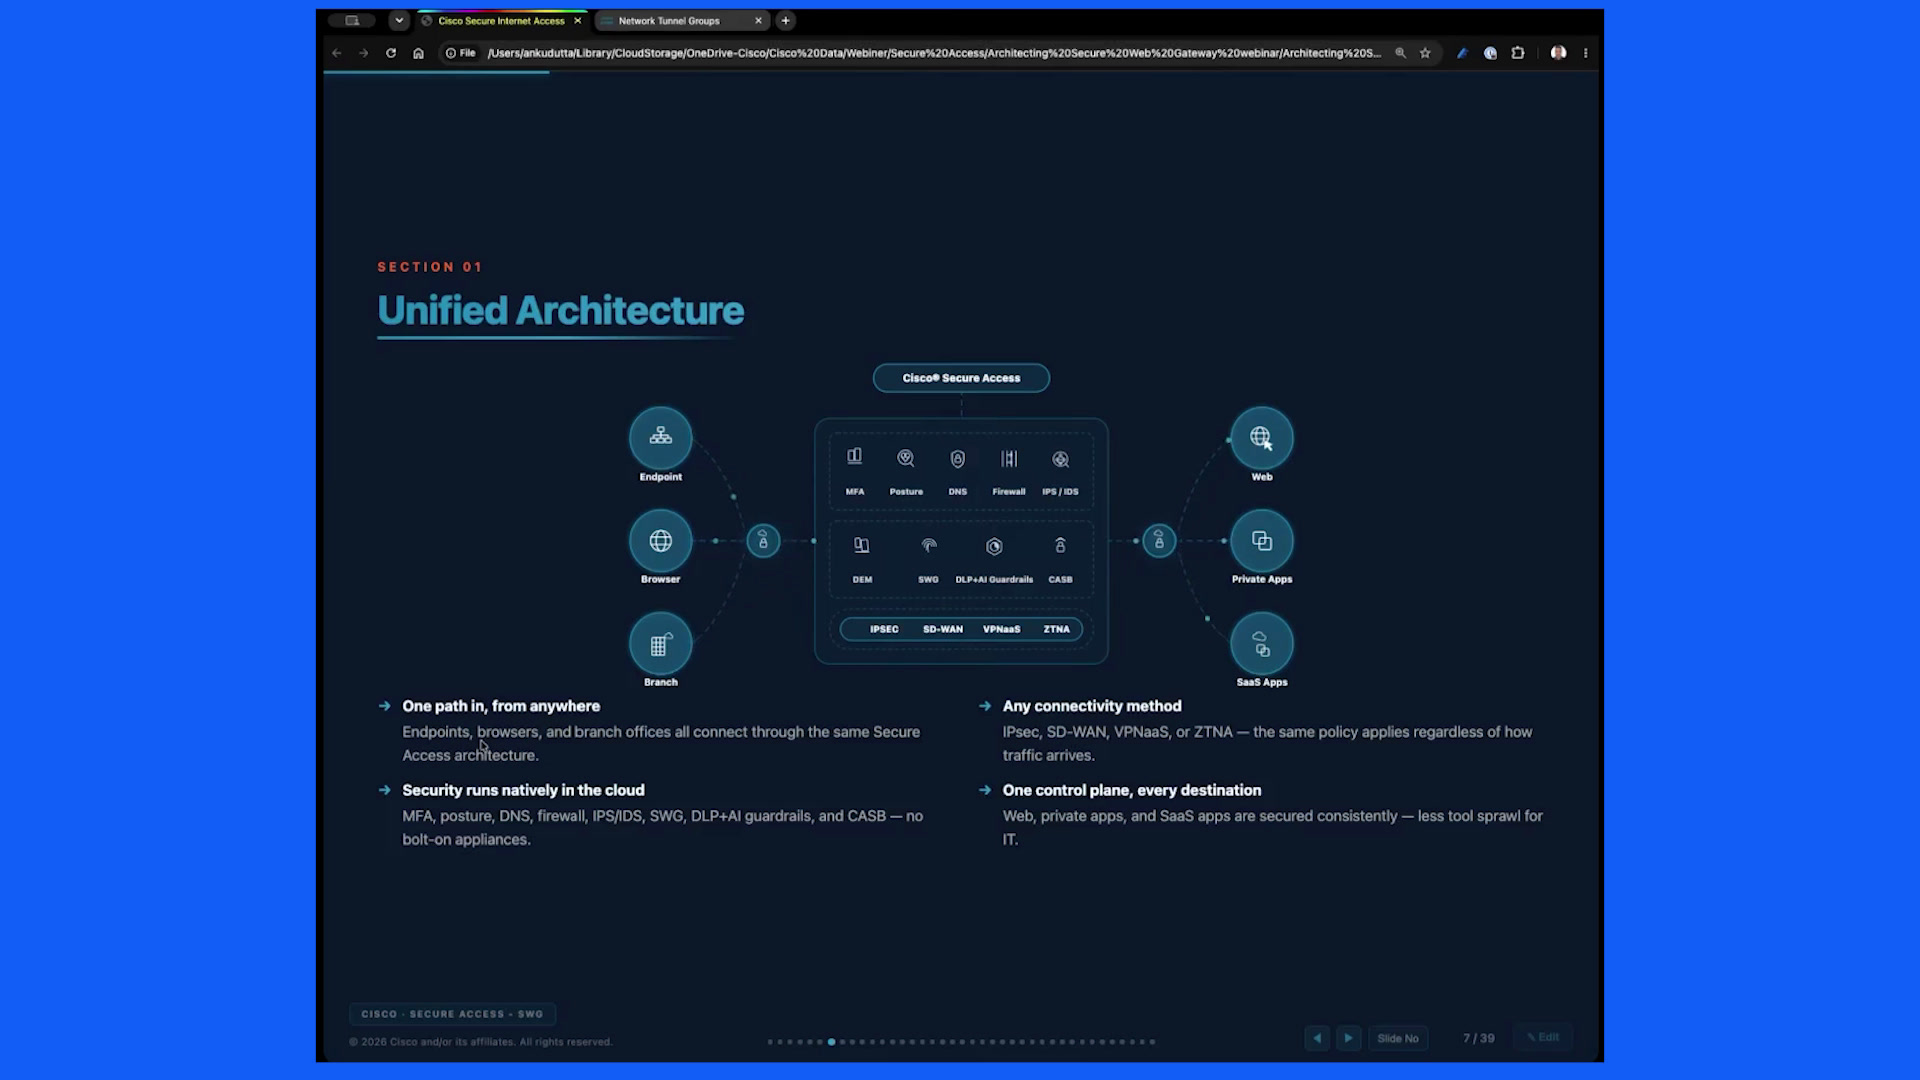Click the CASB lock icon
1920x1080 pixels.
1061,545
